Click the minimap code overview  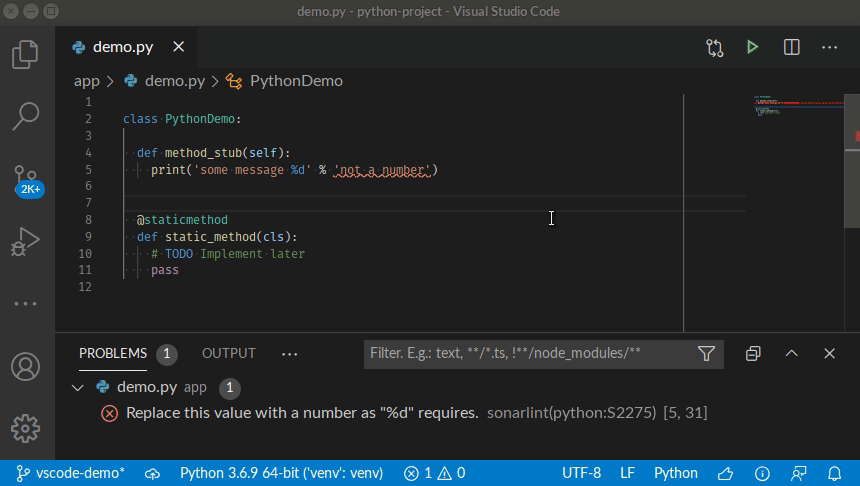[797, 105]
